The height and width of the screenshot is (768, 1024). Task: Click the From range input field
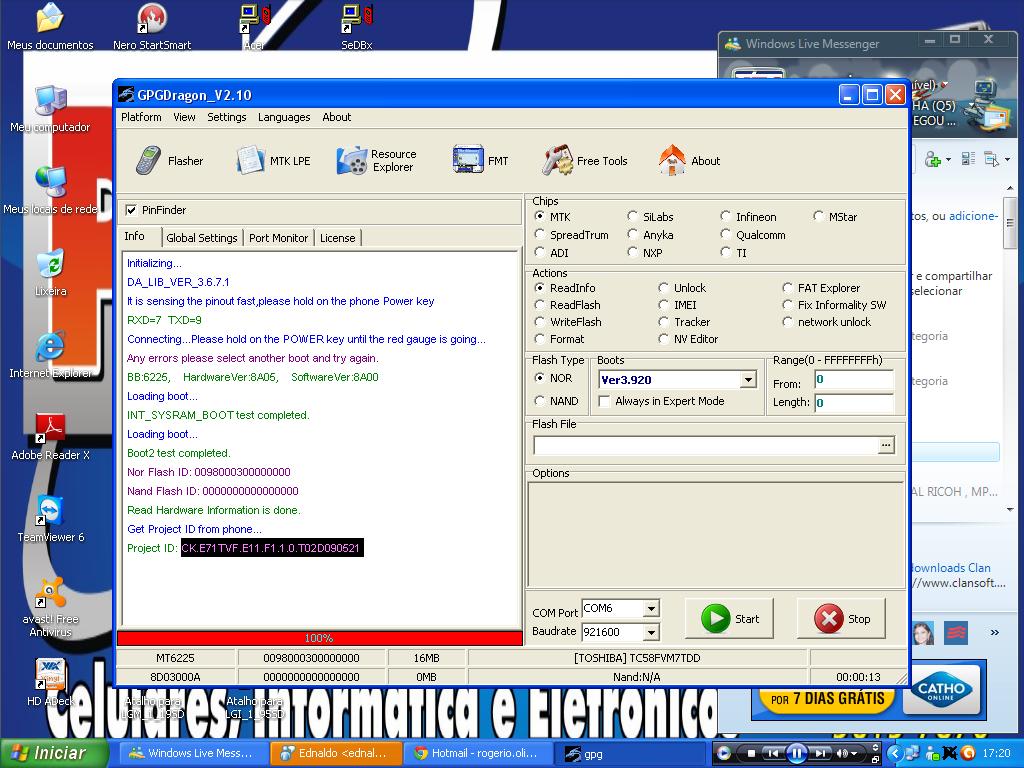[854, 379]
